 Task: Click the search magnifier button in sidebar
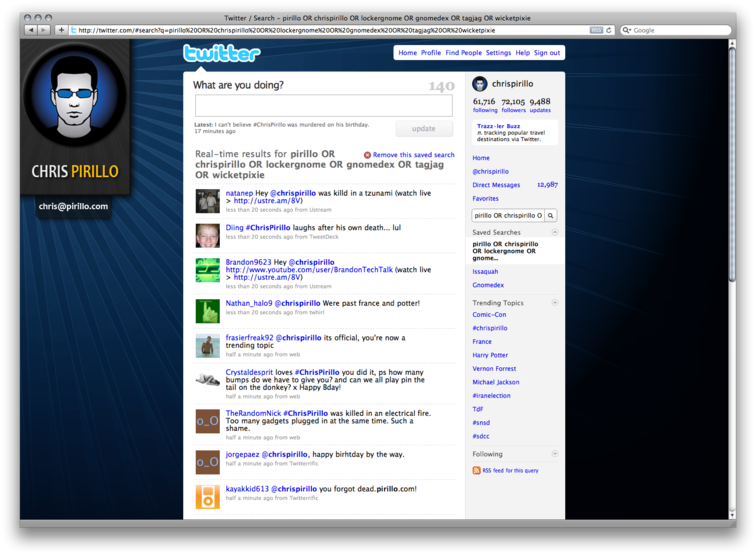(x=551, y=216)
